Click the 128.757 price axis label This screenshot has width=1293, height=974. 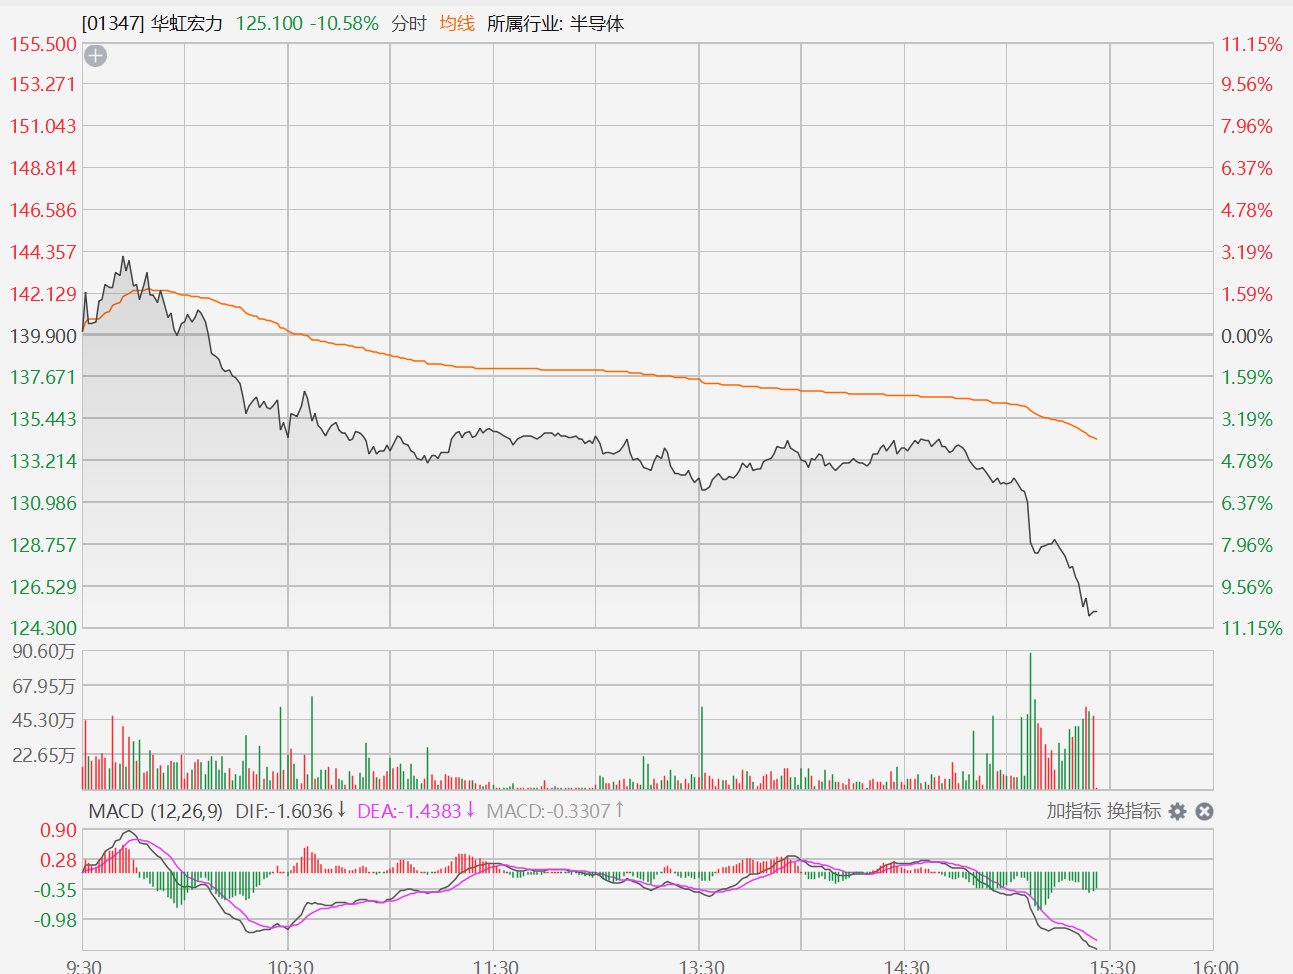click(x=43, y=545)
